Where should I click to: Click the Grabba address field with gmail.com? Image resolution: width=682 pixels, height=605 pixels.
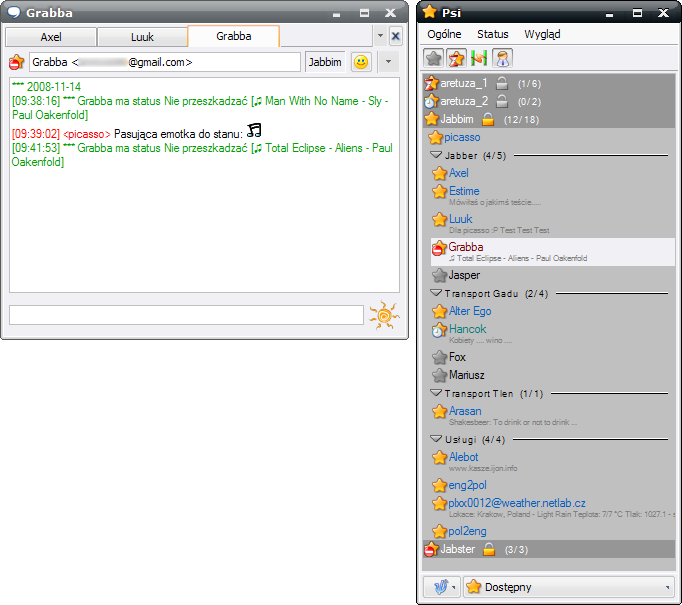(165, 62)
